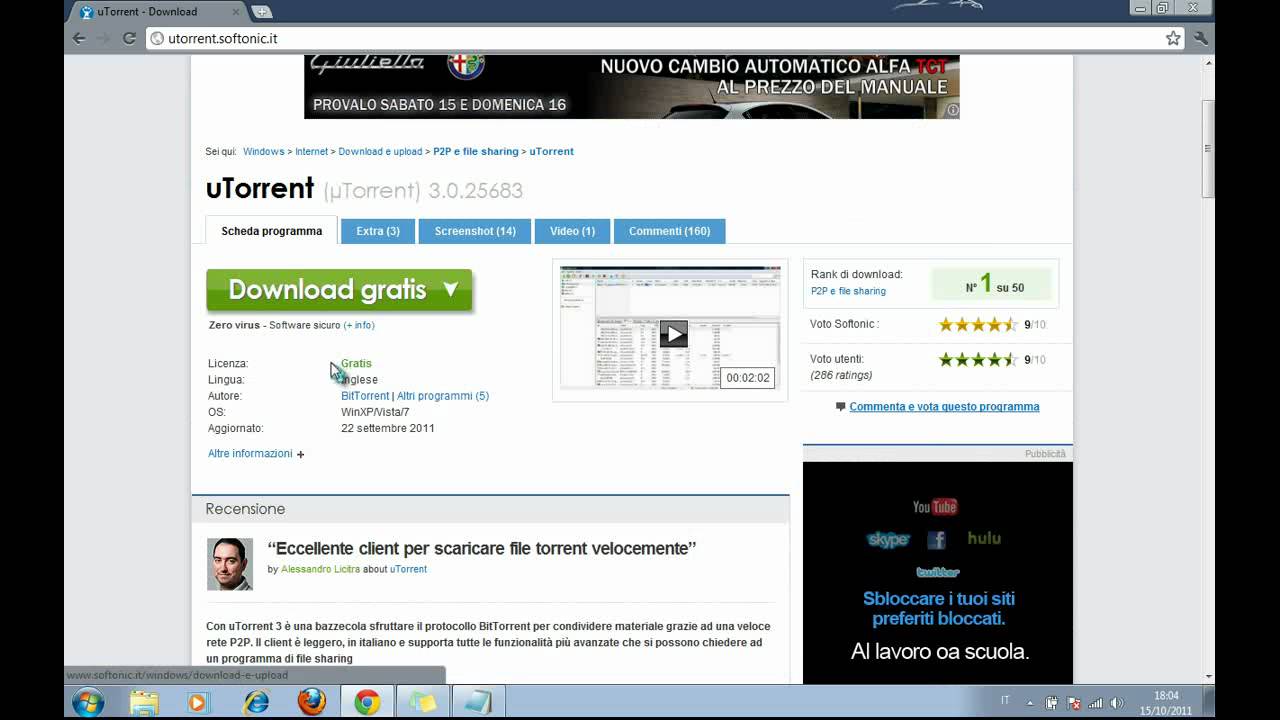Click the twitter logo in the sidebar ad
The width and height of the screenshot is (1280, 720).
(938, 572)
